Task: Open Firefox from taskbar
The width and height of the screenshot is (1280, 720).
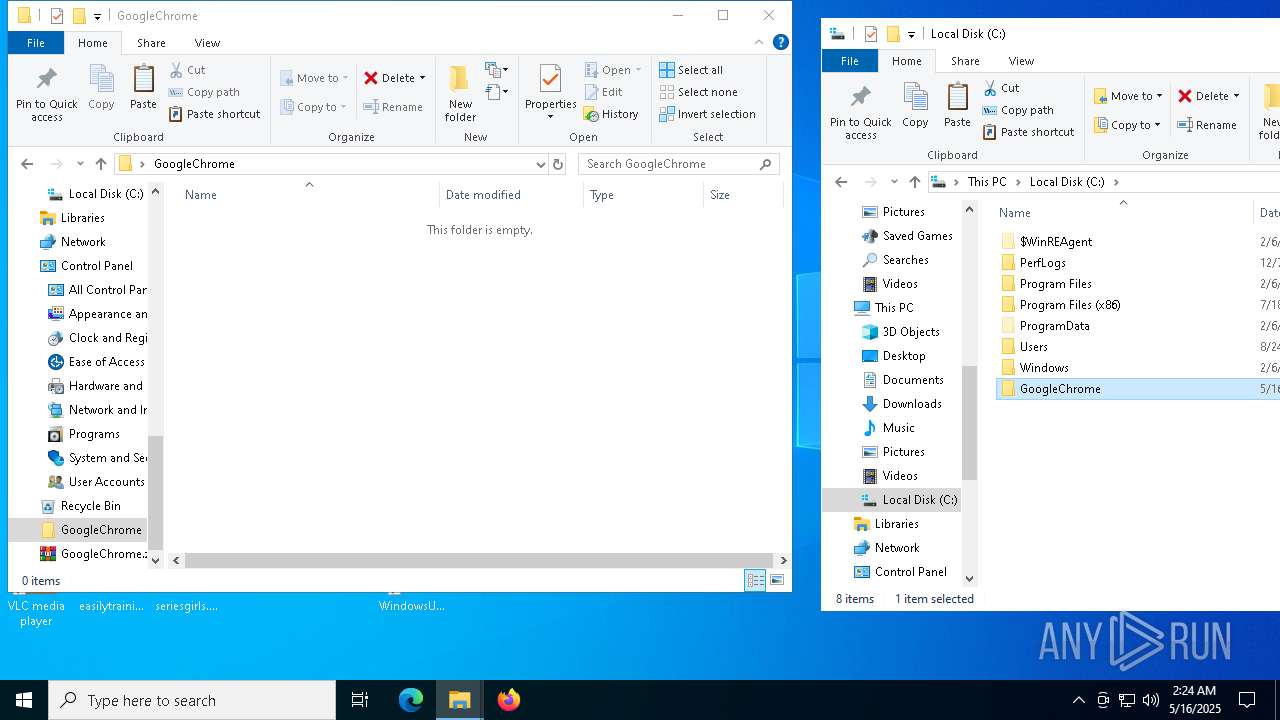Action: coord(509,700)
